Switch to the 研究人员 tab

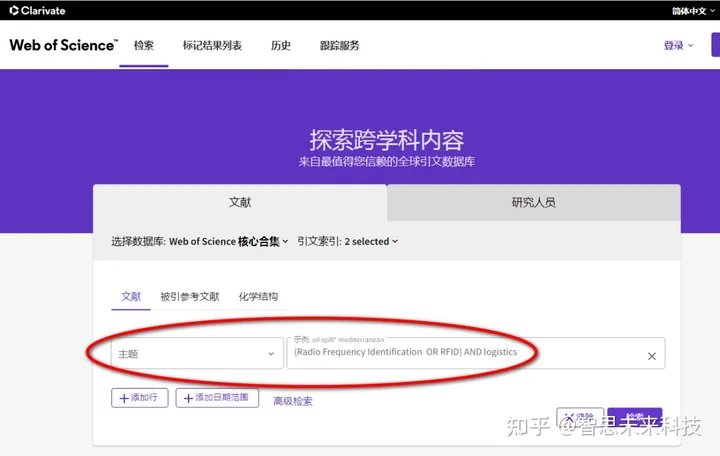point(534,203)
